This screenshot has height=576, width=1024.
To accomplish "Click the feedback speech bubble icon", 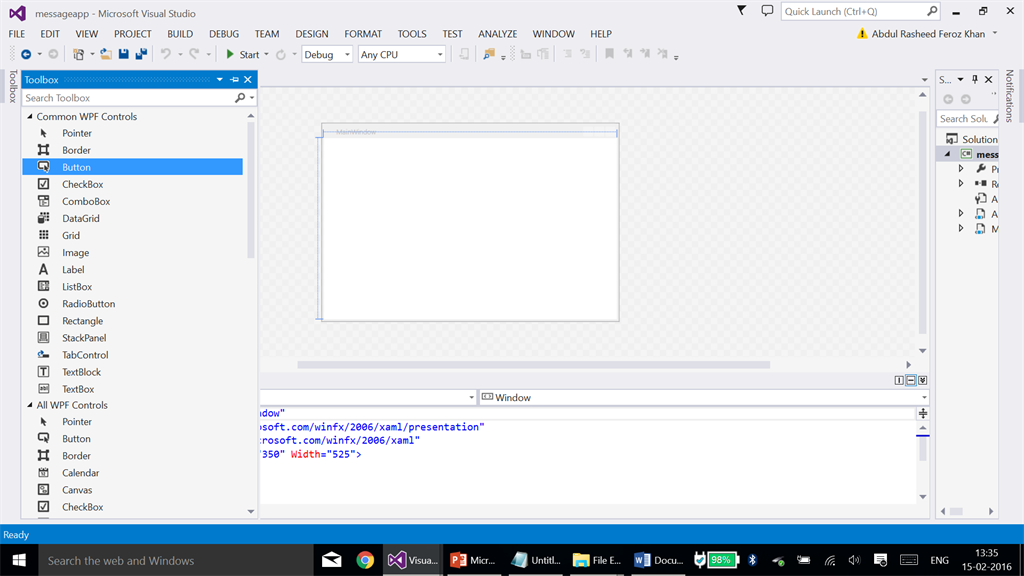I will (767, 11).
